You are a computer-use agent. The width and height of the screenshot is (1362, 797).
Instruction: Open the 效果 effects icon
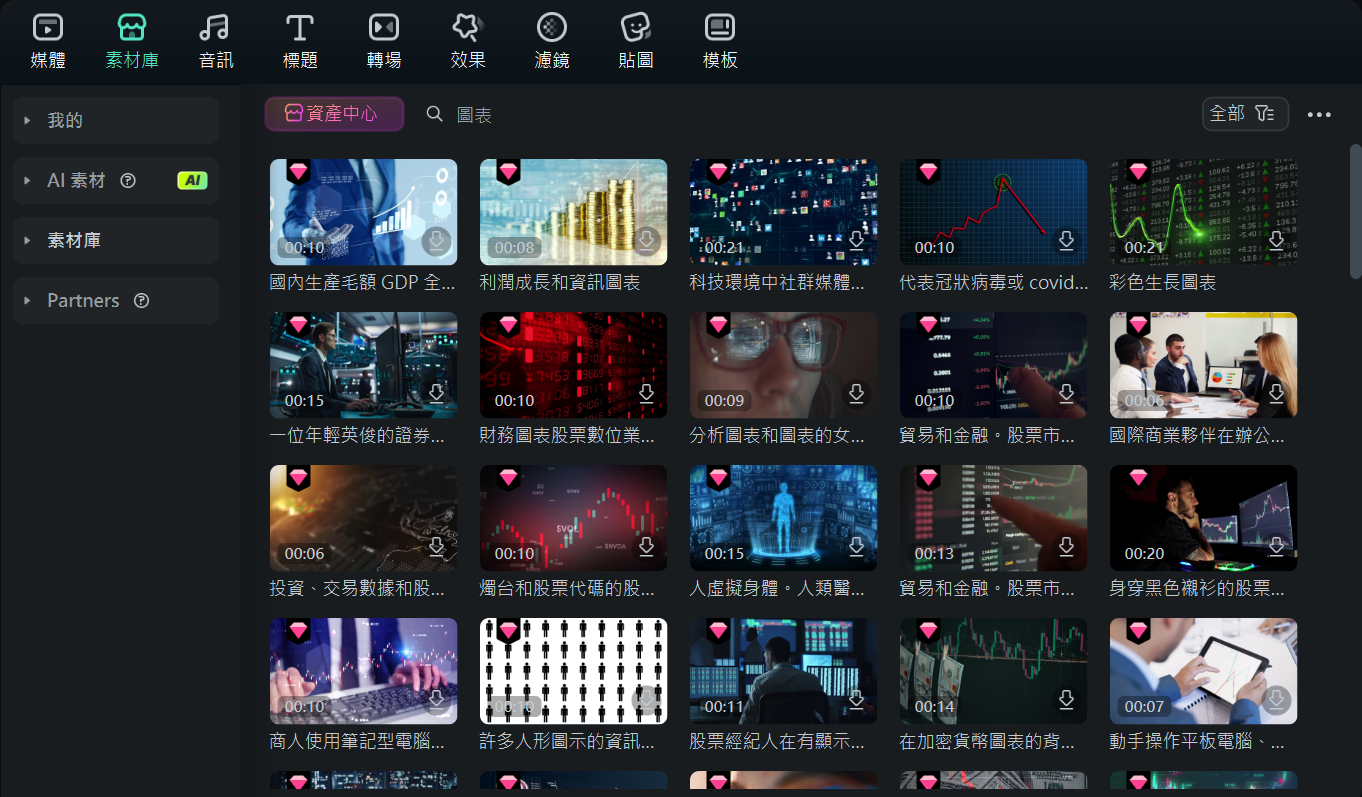[x=468, y=41]
